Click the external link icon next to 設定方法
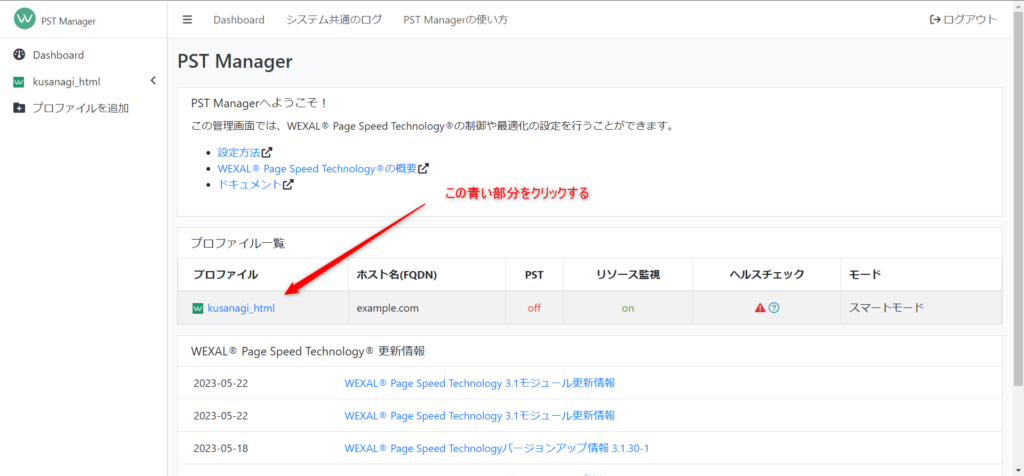This screenshot has height=476, width=1024. tap(266, 152)
